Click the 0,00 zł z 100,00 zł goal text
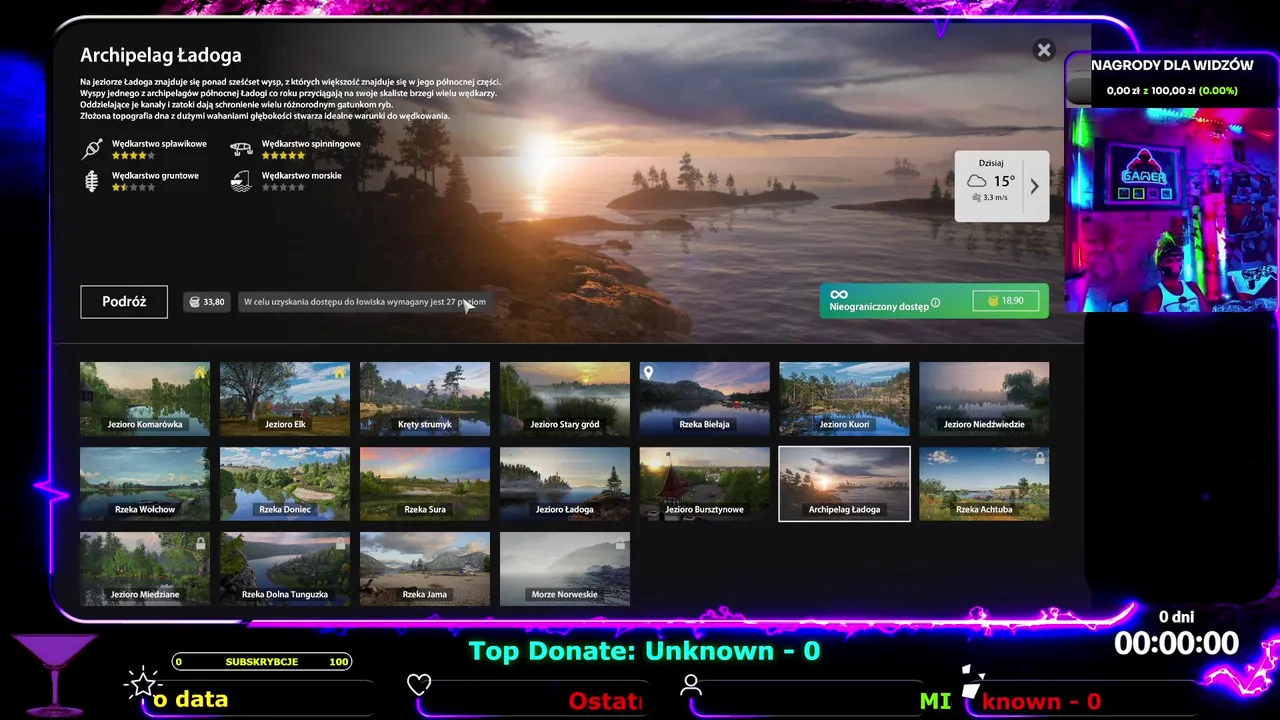Image resolution: width=1280 pixels, height=720 pixels. pyautogui.click(x=1172, y=90)
